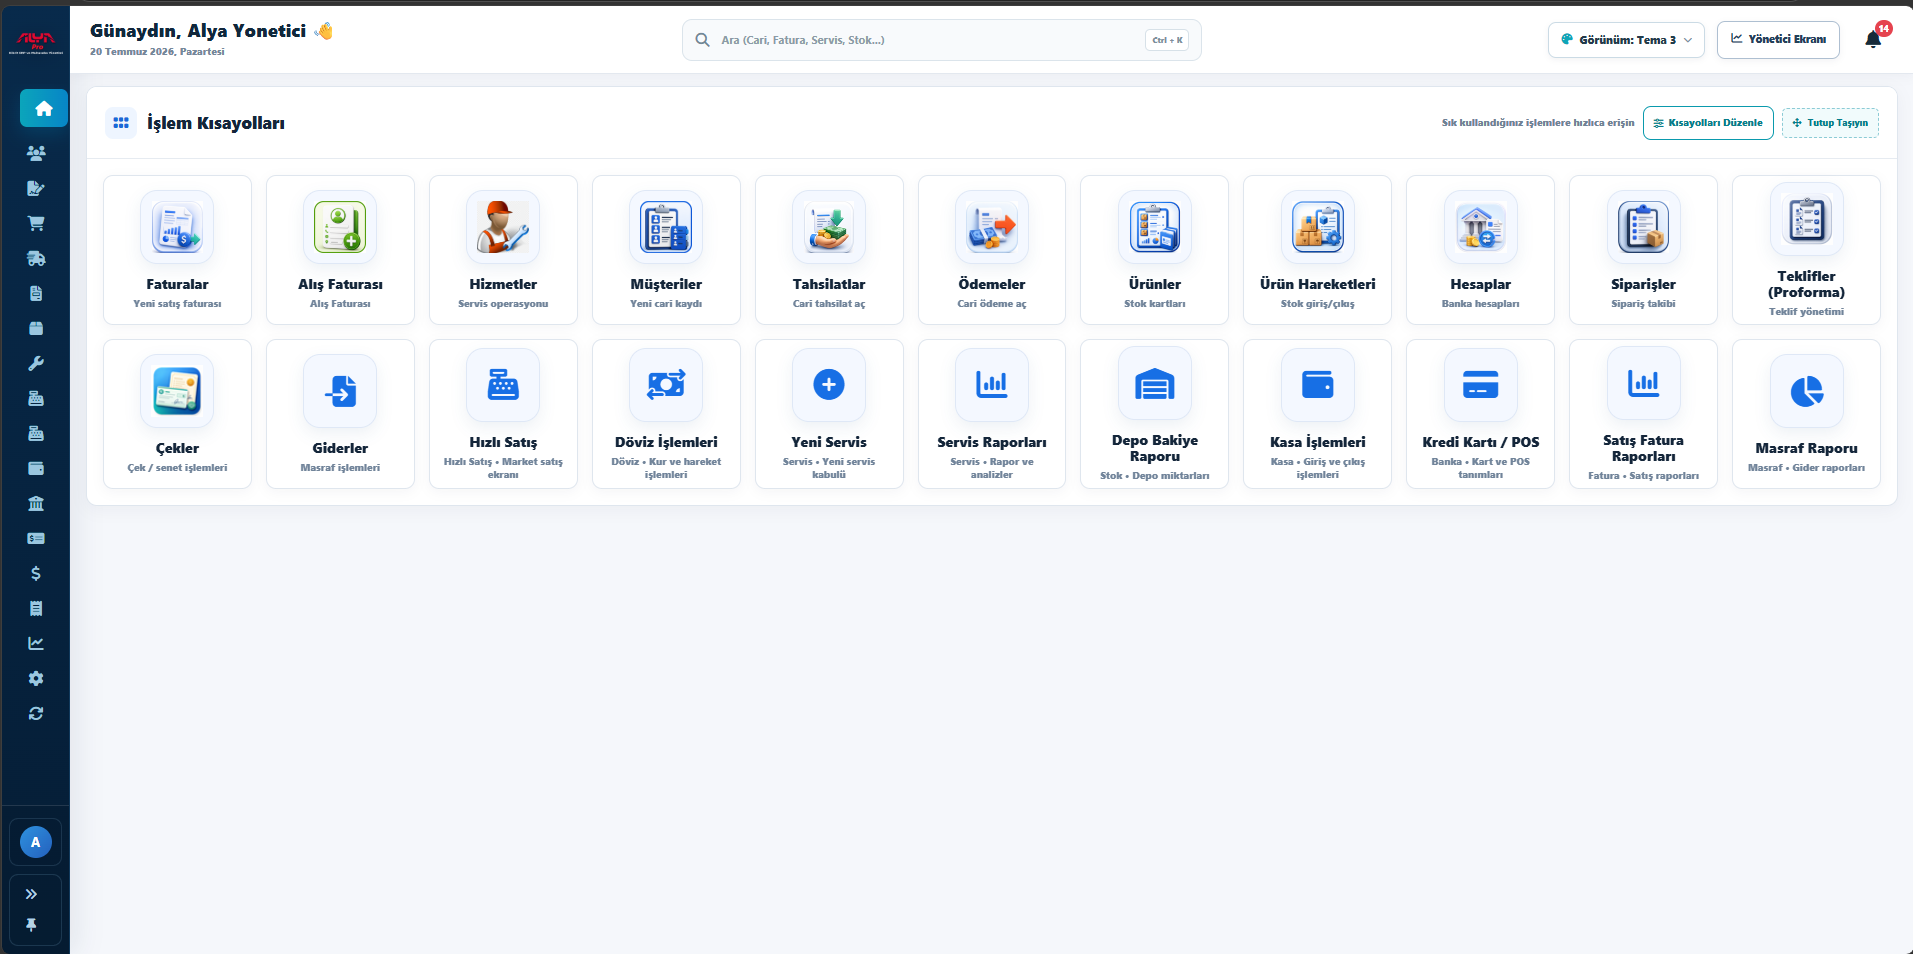Open the Hesaplar bank accounts shortcut

tap(1481, 250)
